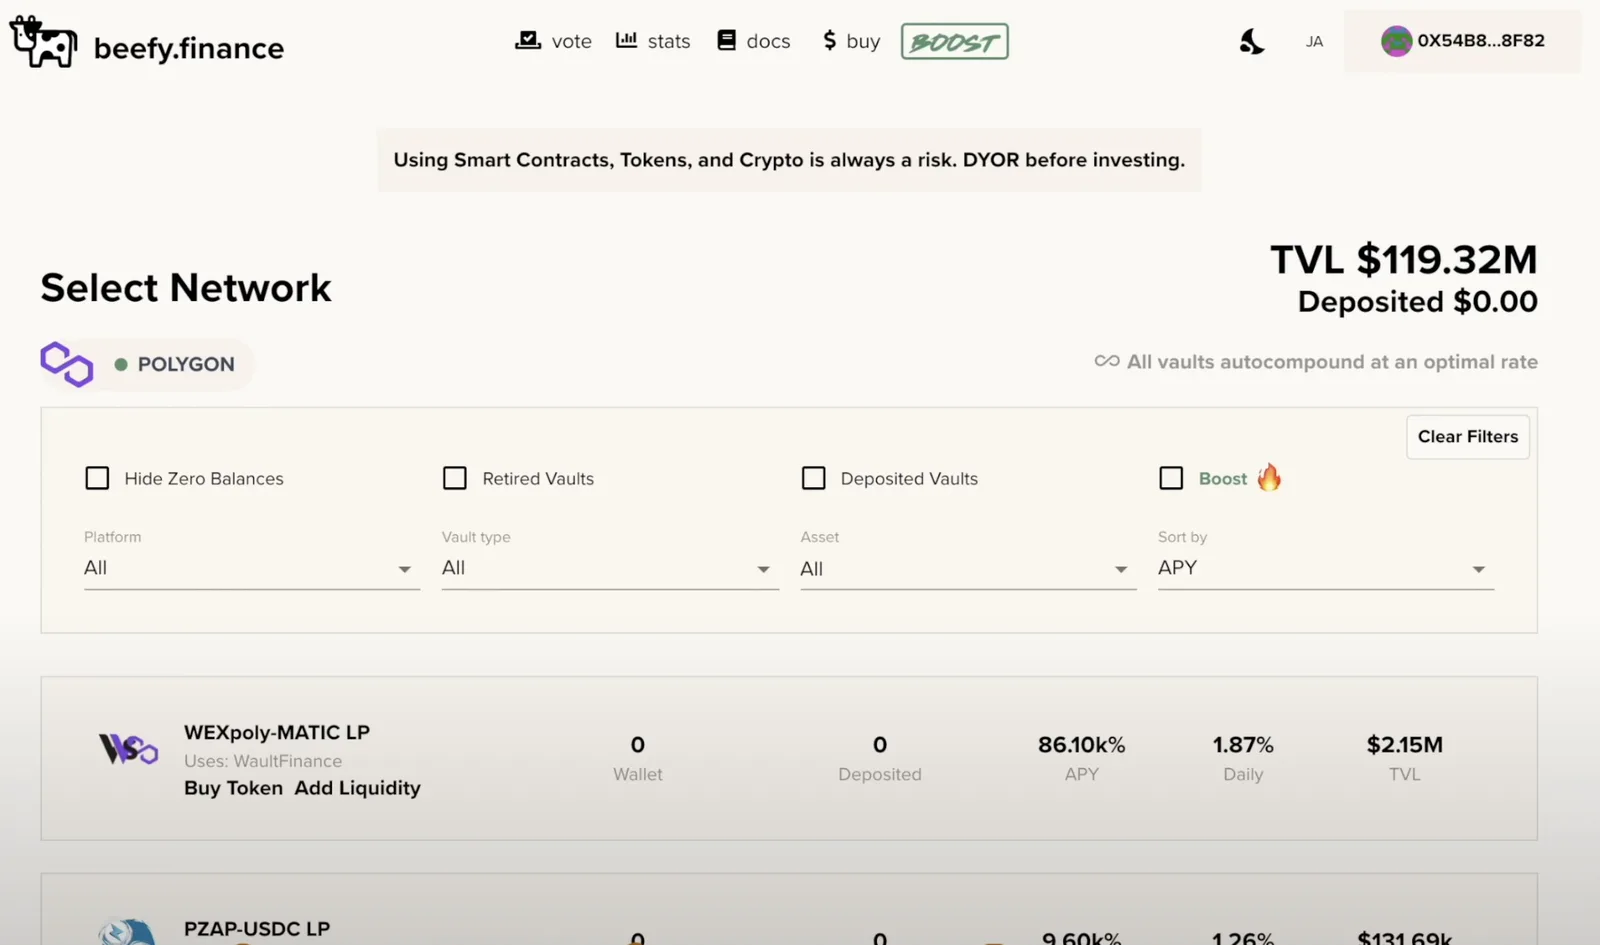Viewport: 1600px width, 945px height.
Task: Click the Uses: WaultFinance text
Action: (263, 761)
